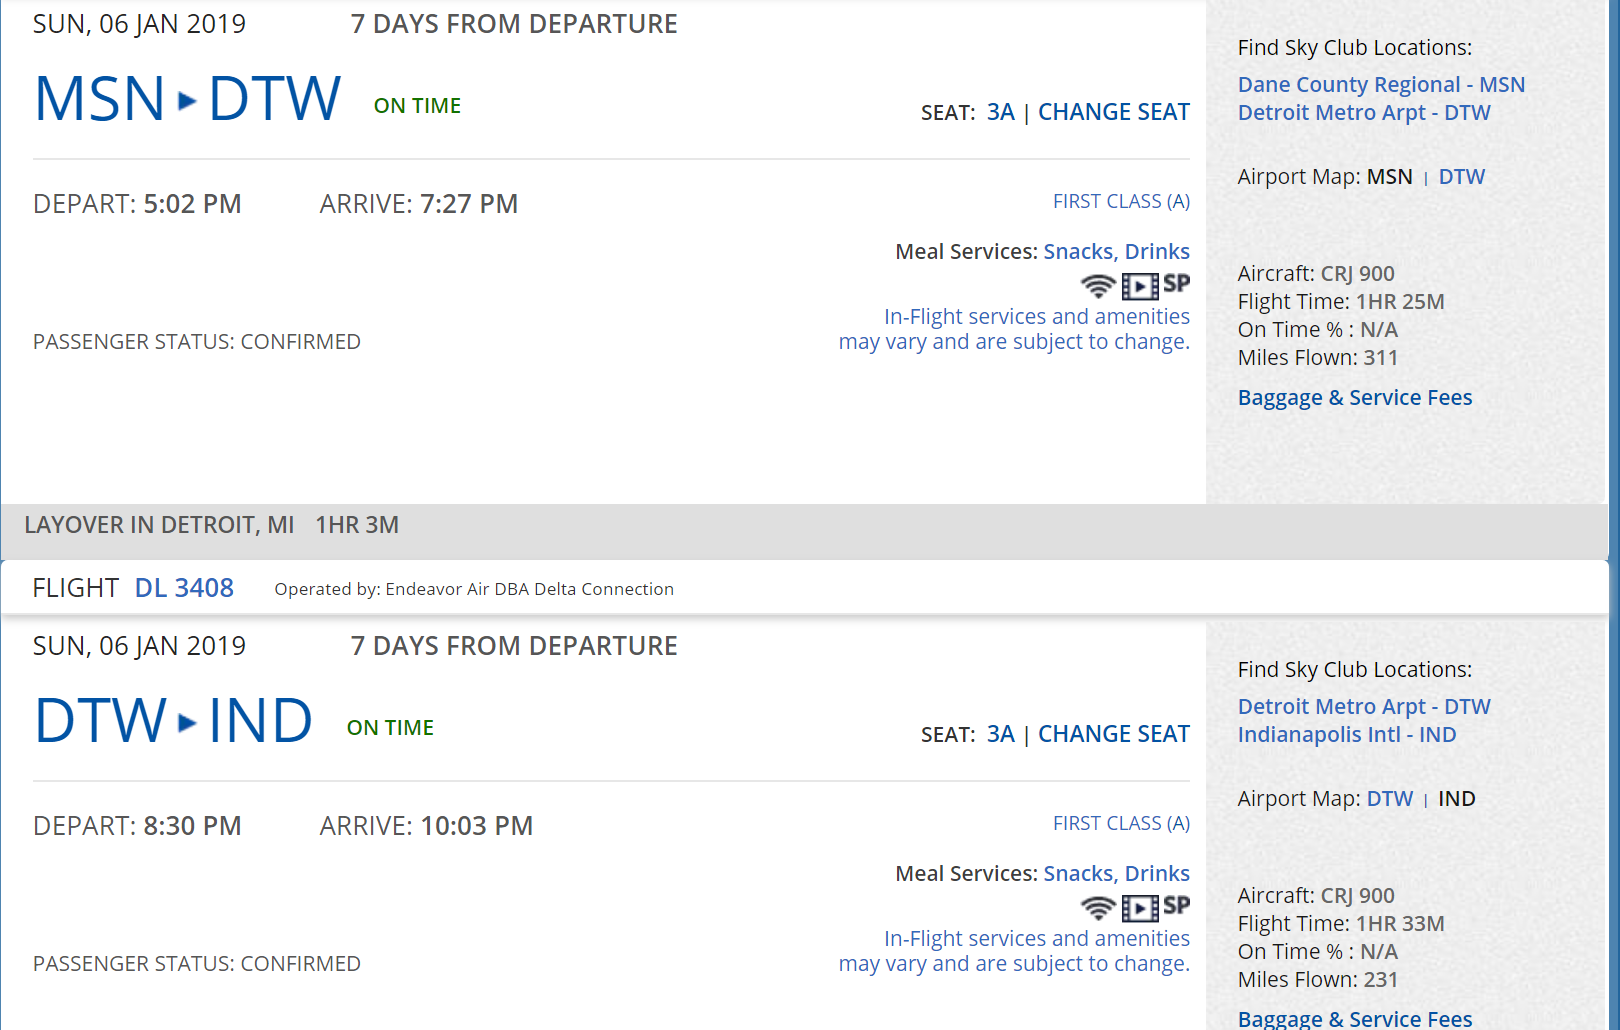The width and height of the screenshot is (1620, 1030).
Task: Click First Class (A) on the DTW–IND flight
Action: (1121, 824)
